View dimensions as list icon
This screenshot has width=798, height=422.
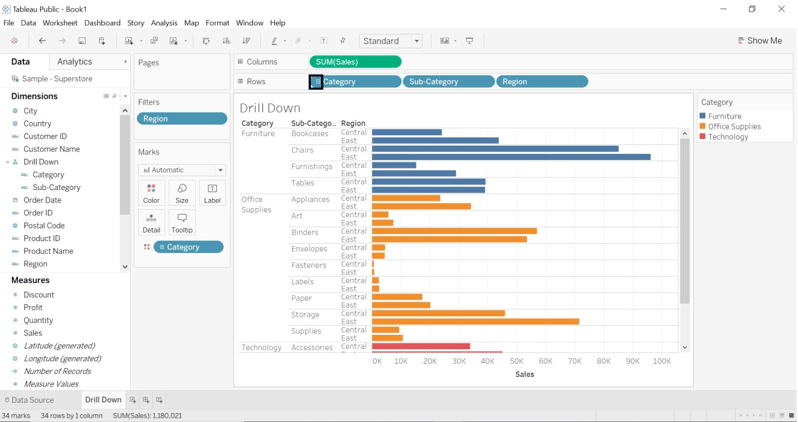(106, 96)
